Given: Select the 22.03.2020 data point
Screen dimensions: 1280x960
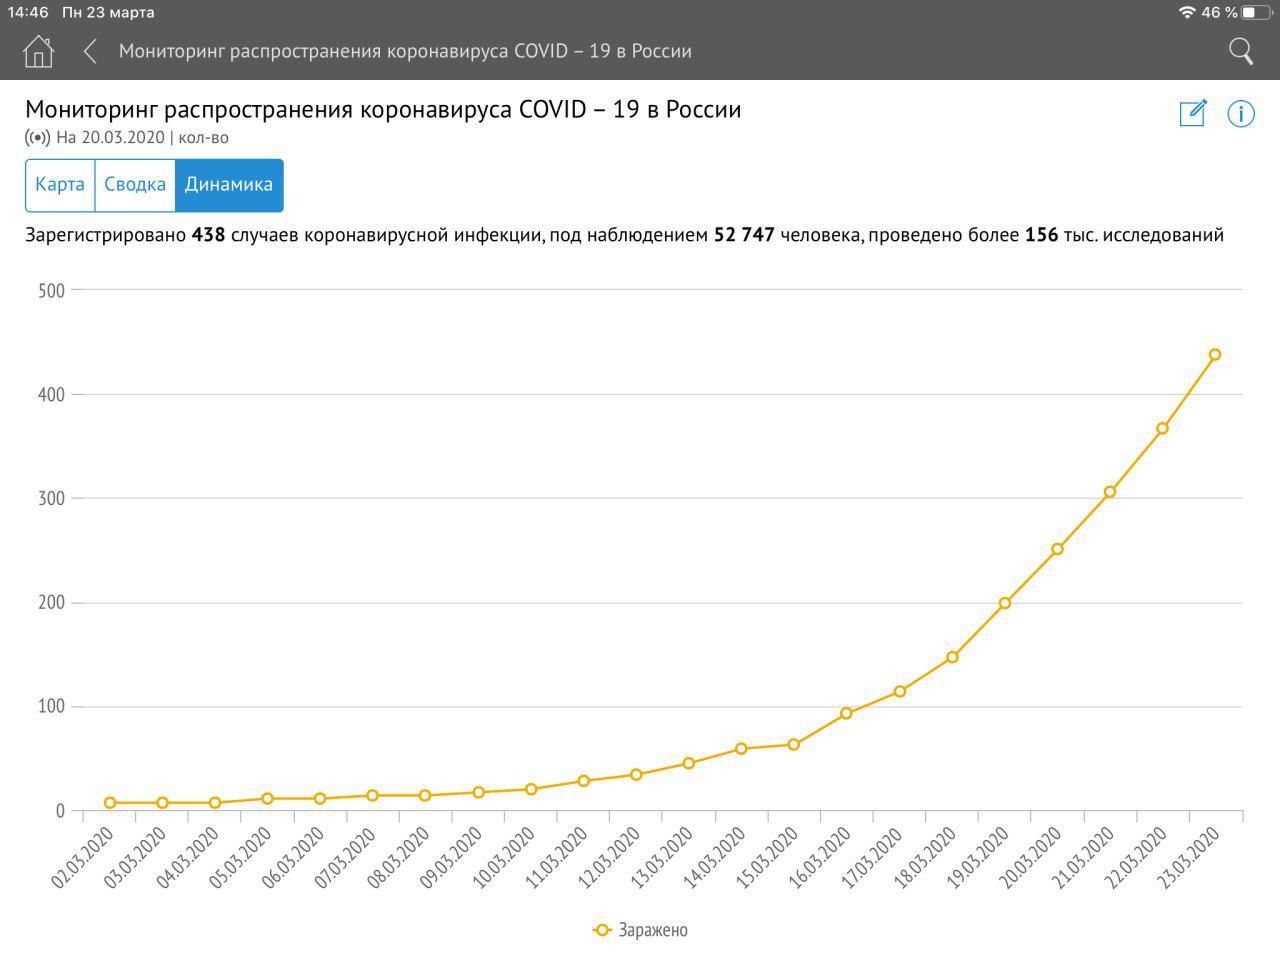Looking at the screenshot, I should (1162, 428).
